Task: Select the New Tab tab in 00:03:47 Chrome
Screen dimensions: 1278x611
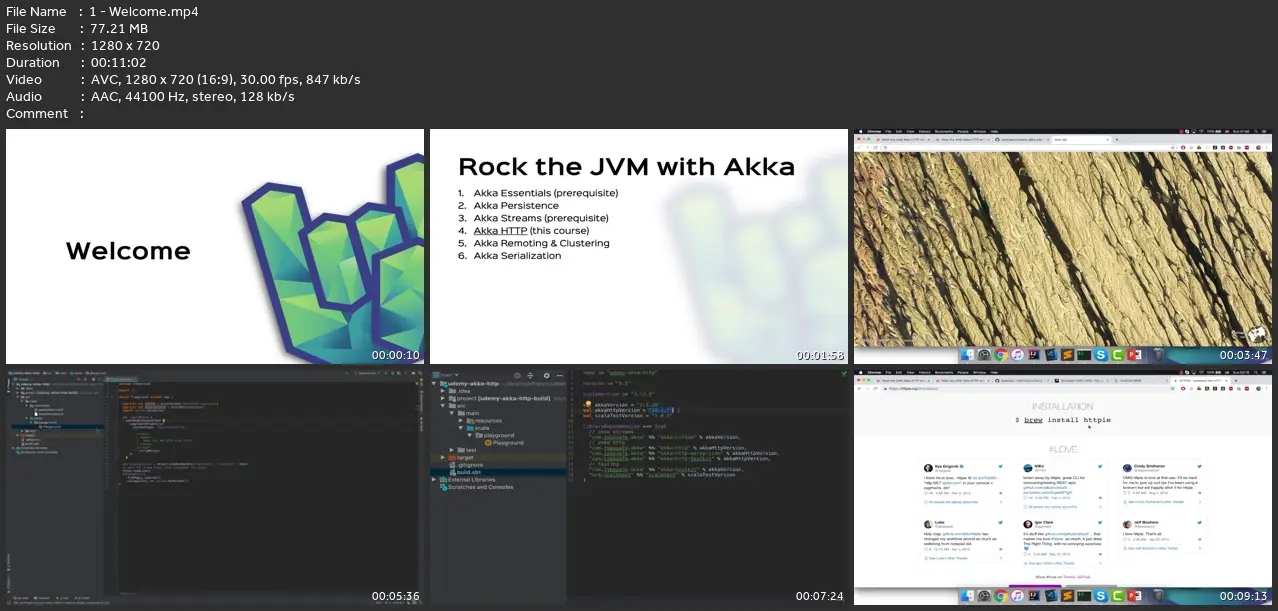Action: (x=1081, y=140)
